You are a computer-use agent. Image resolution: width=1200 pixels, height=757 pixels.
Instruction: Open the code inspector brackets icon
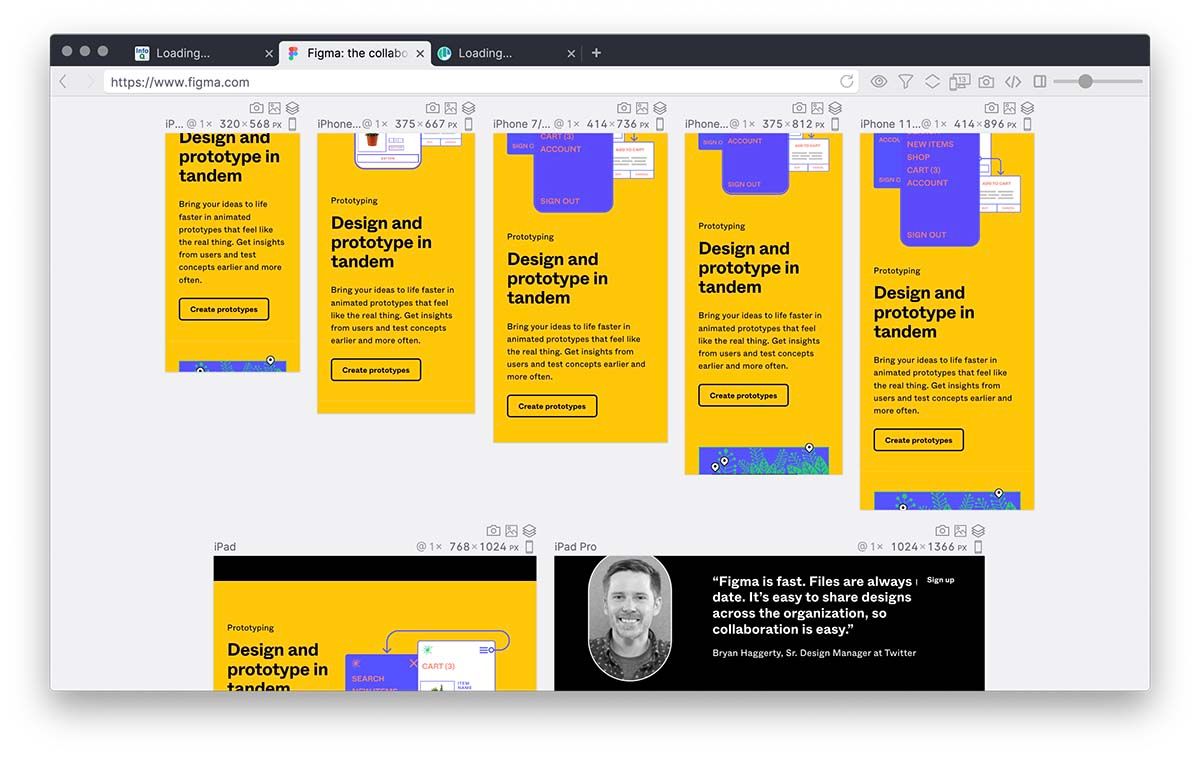point(1013,82)
